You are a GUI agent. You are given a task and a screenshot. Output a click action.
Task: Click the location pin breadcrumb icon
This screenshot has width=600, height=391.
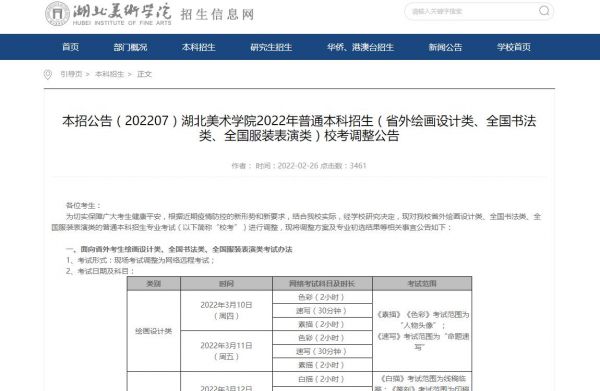click(x=47, y=74)
